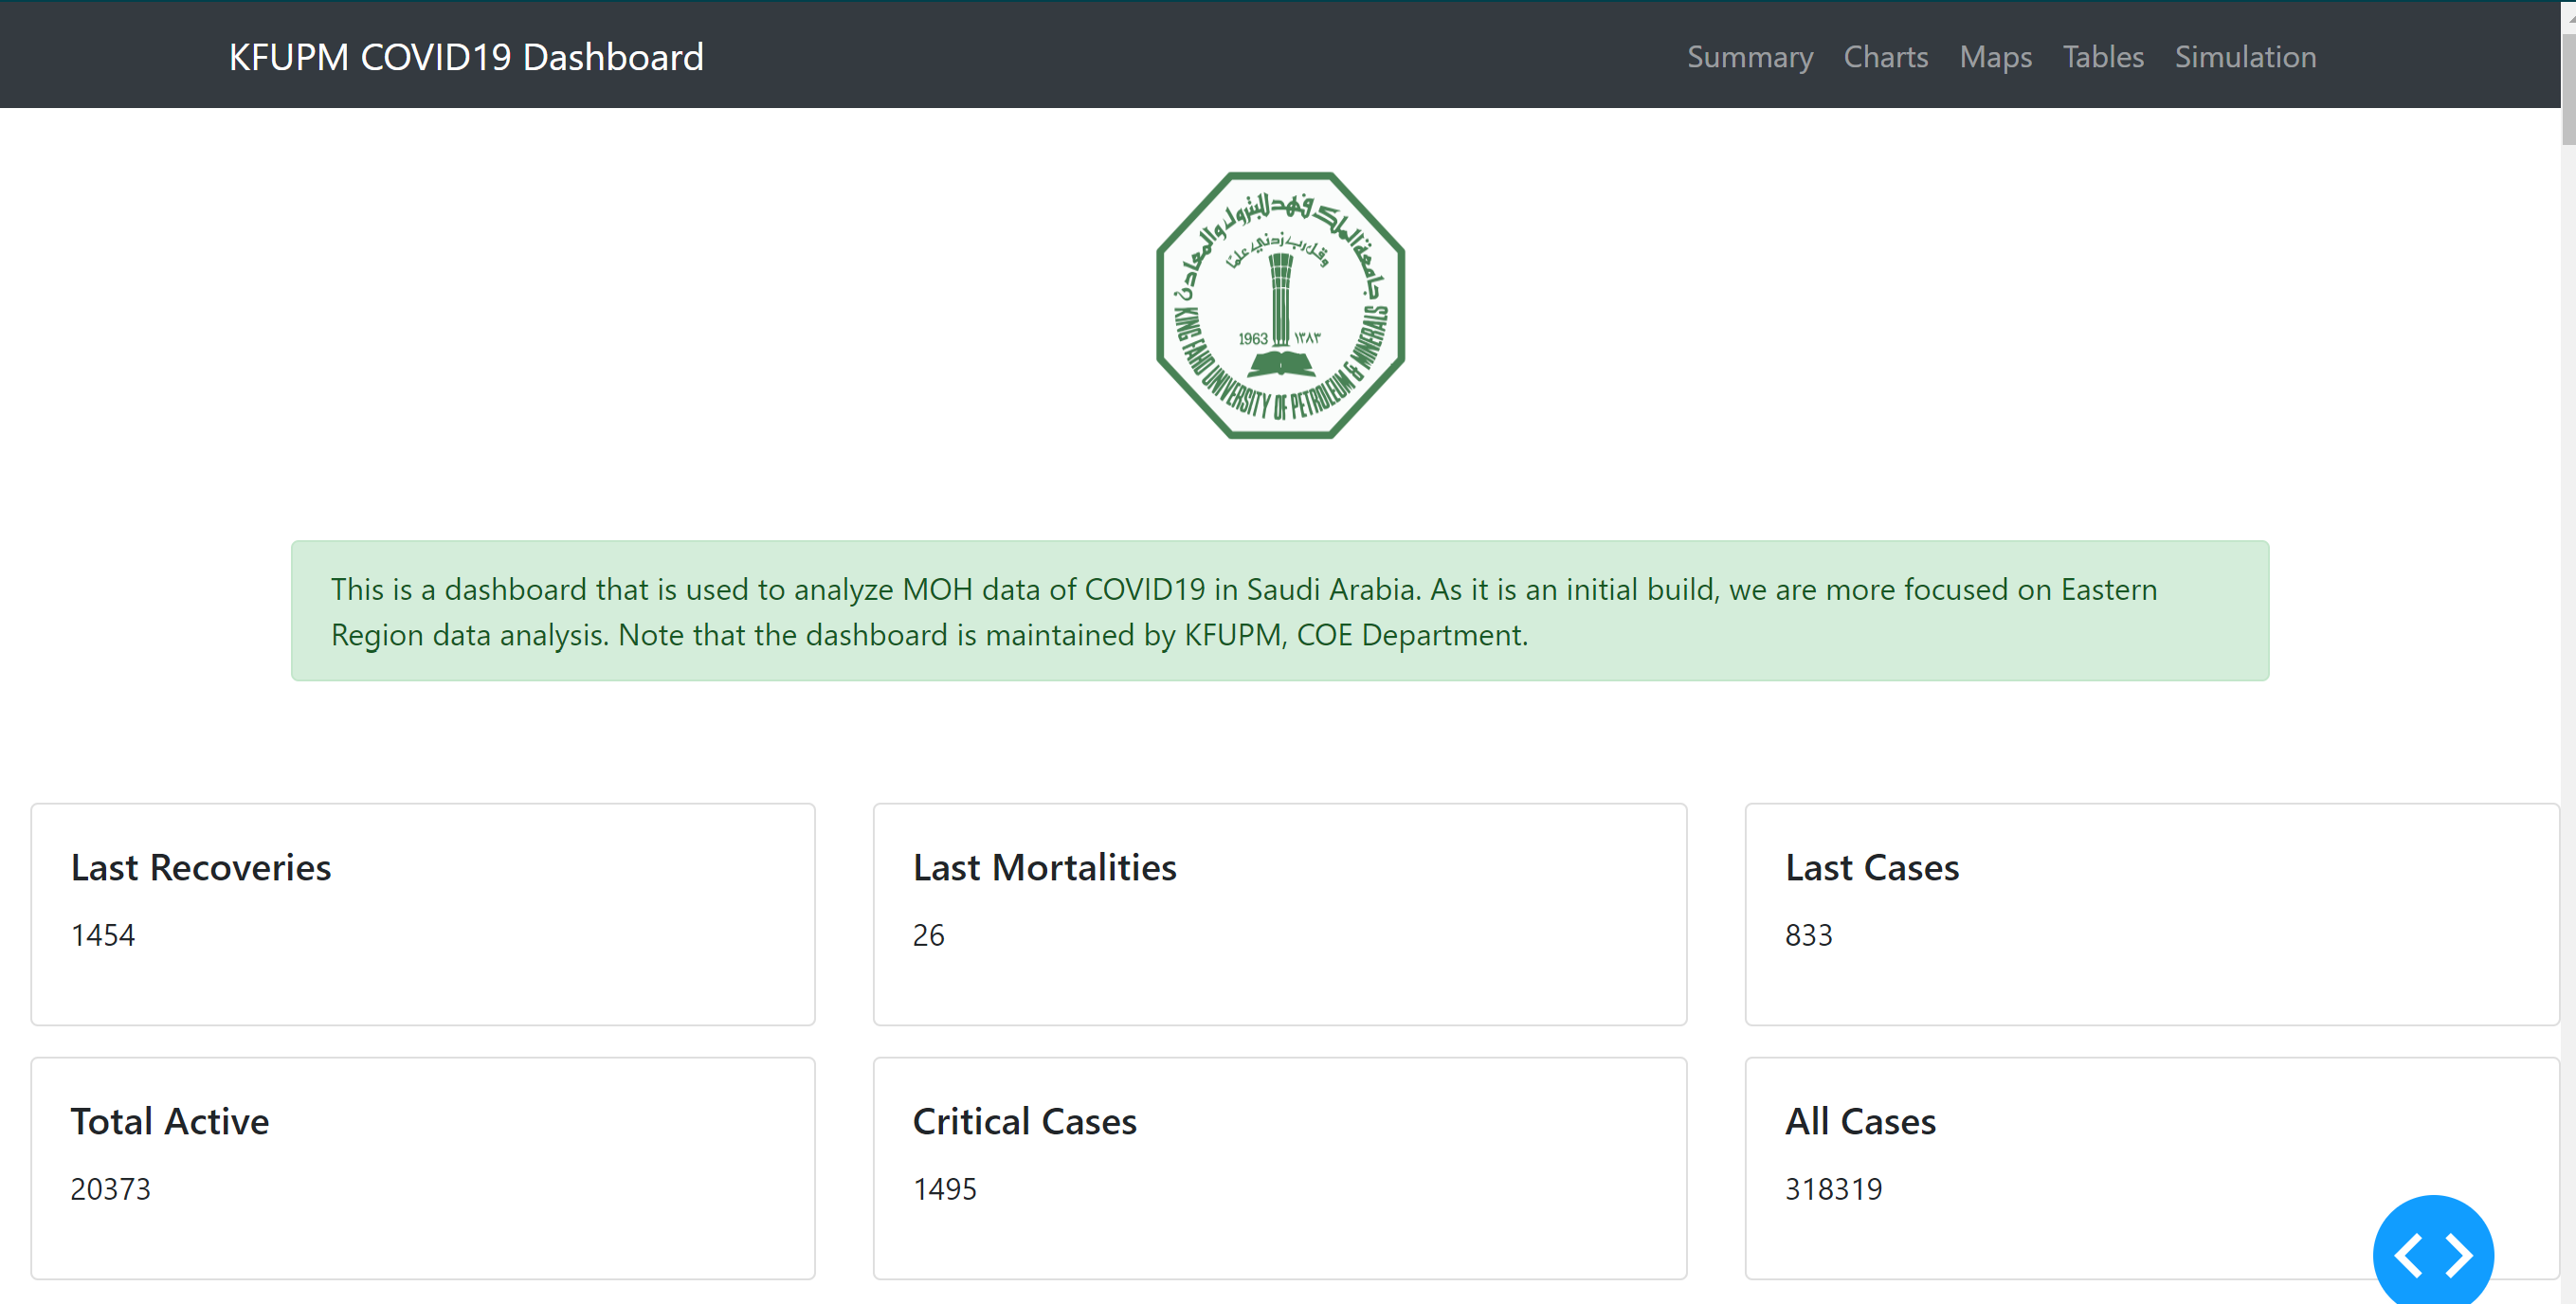The height and width of the screenshot is (1304, 2576).
Task: Click the 1495 critical cases number
Action: [x=944, y=1189]
